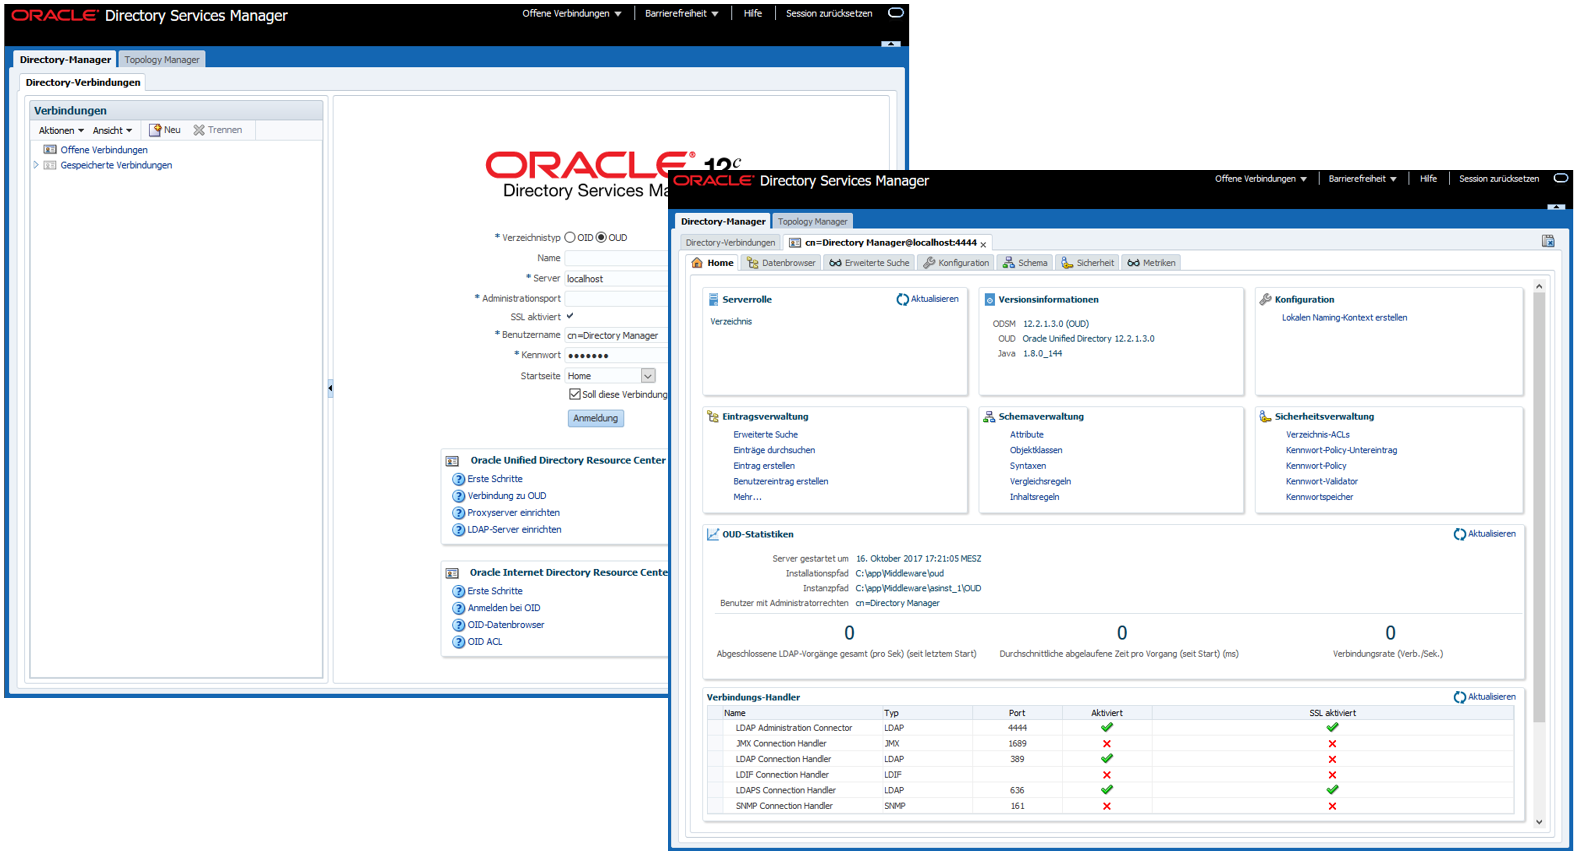This screenshot has height=857, width=1577.
Task: Select LDAPS Connection Handler row
Action: pyautogui.click(x=1110, y=790)
